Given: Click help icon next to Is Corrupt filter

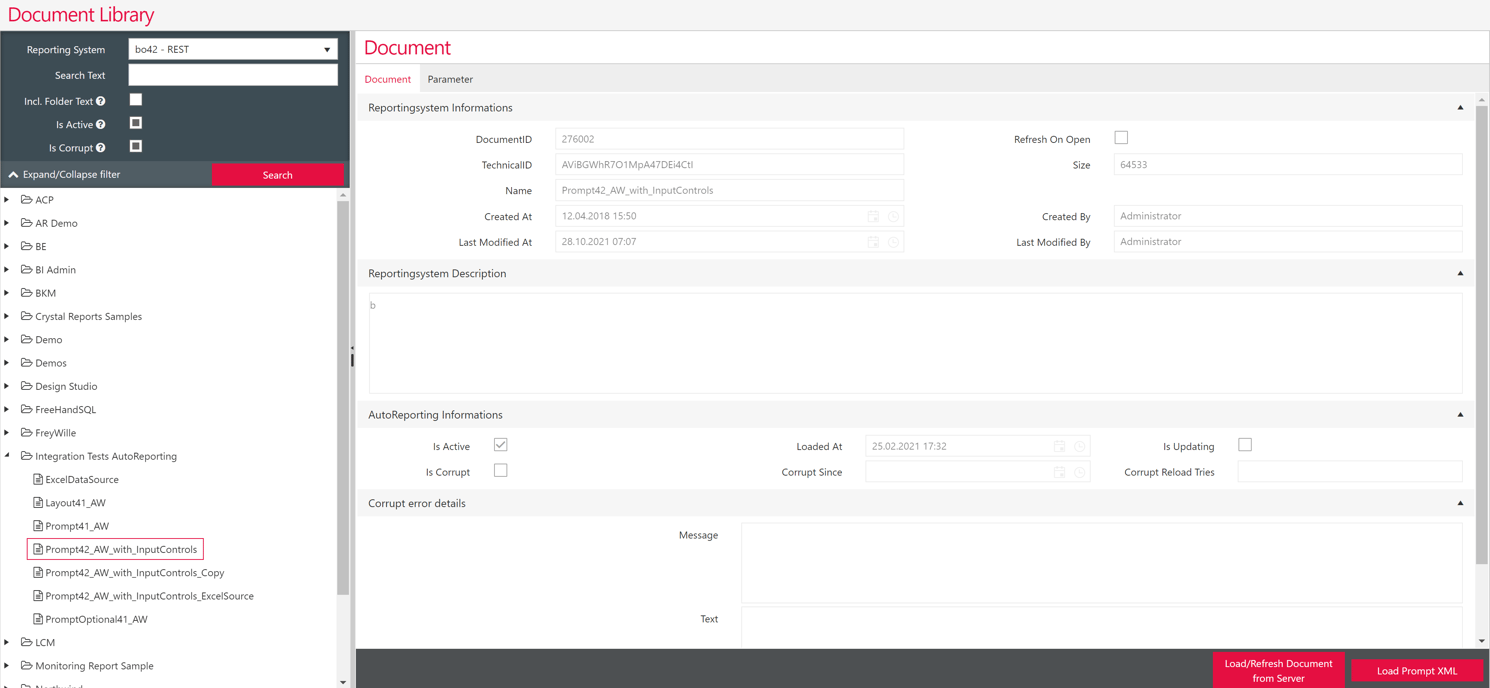Looking at the screenshot, I should pos(101,148).
